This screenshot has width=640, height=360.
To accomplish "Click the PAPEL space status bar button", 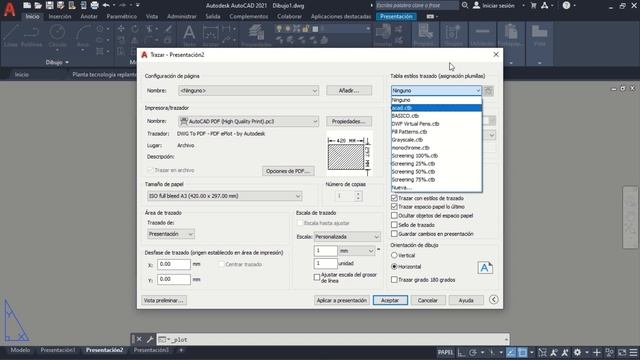I will [445, 352].
